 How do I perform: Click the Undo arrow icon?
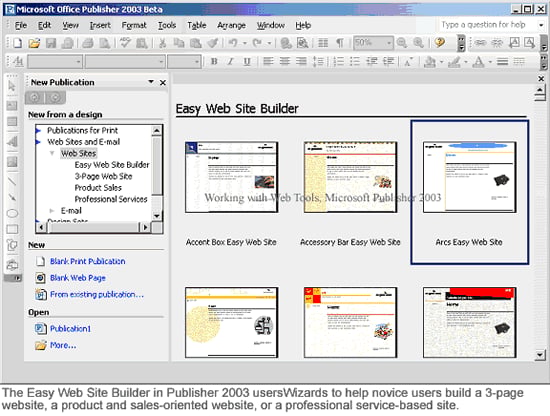point(233,43)
